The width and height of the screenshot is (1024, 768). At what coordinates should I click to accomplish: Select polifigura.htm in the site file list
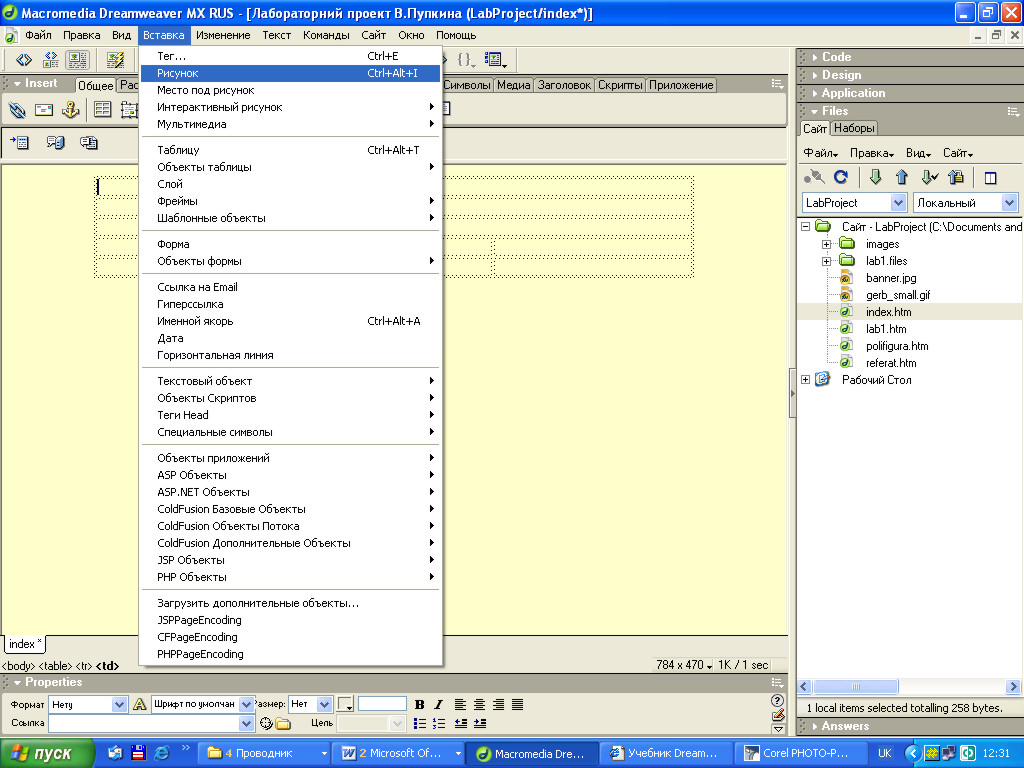pos(897,346)
